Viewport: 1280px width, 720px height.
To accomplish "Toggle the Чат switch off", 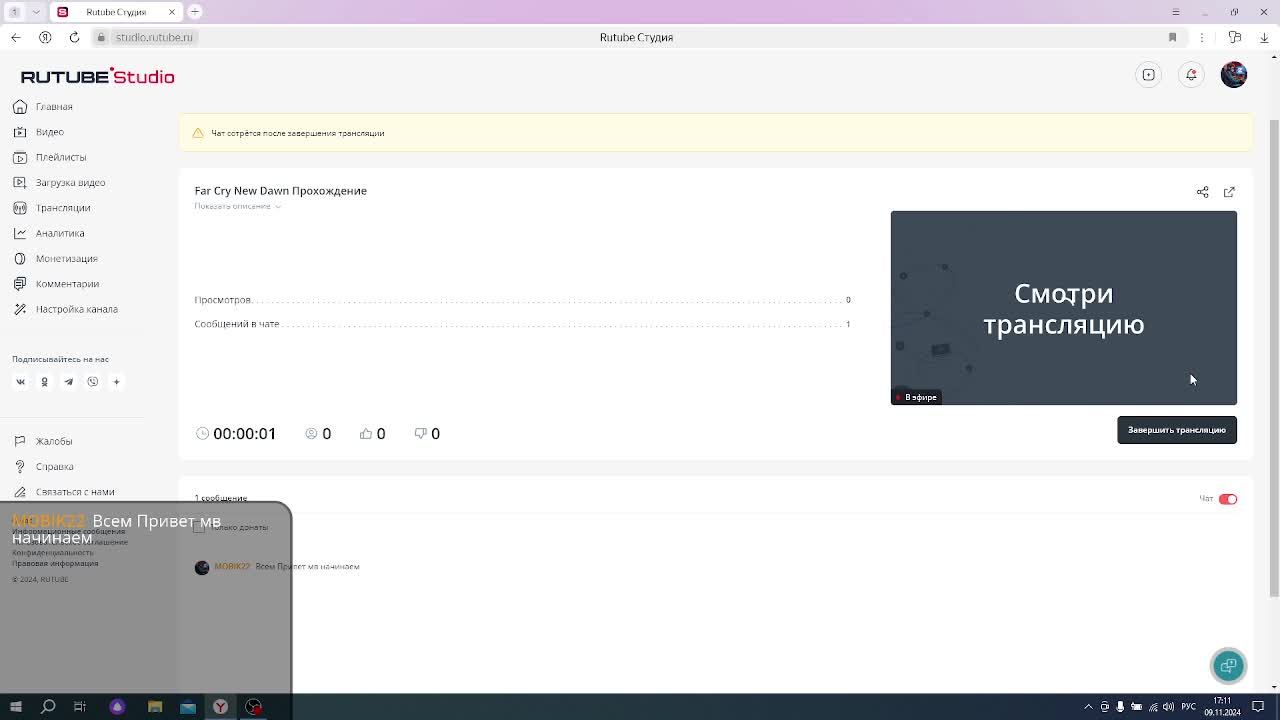I will pyautogui.click(x=1228, y=499).
